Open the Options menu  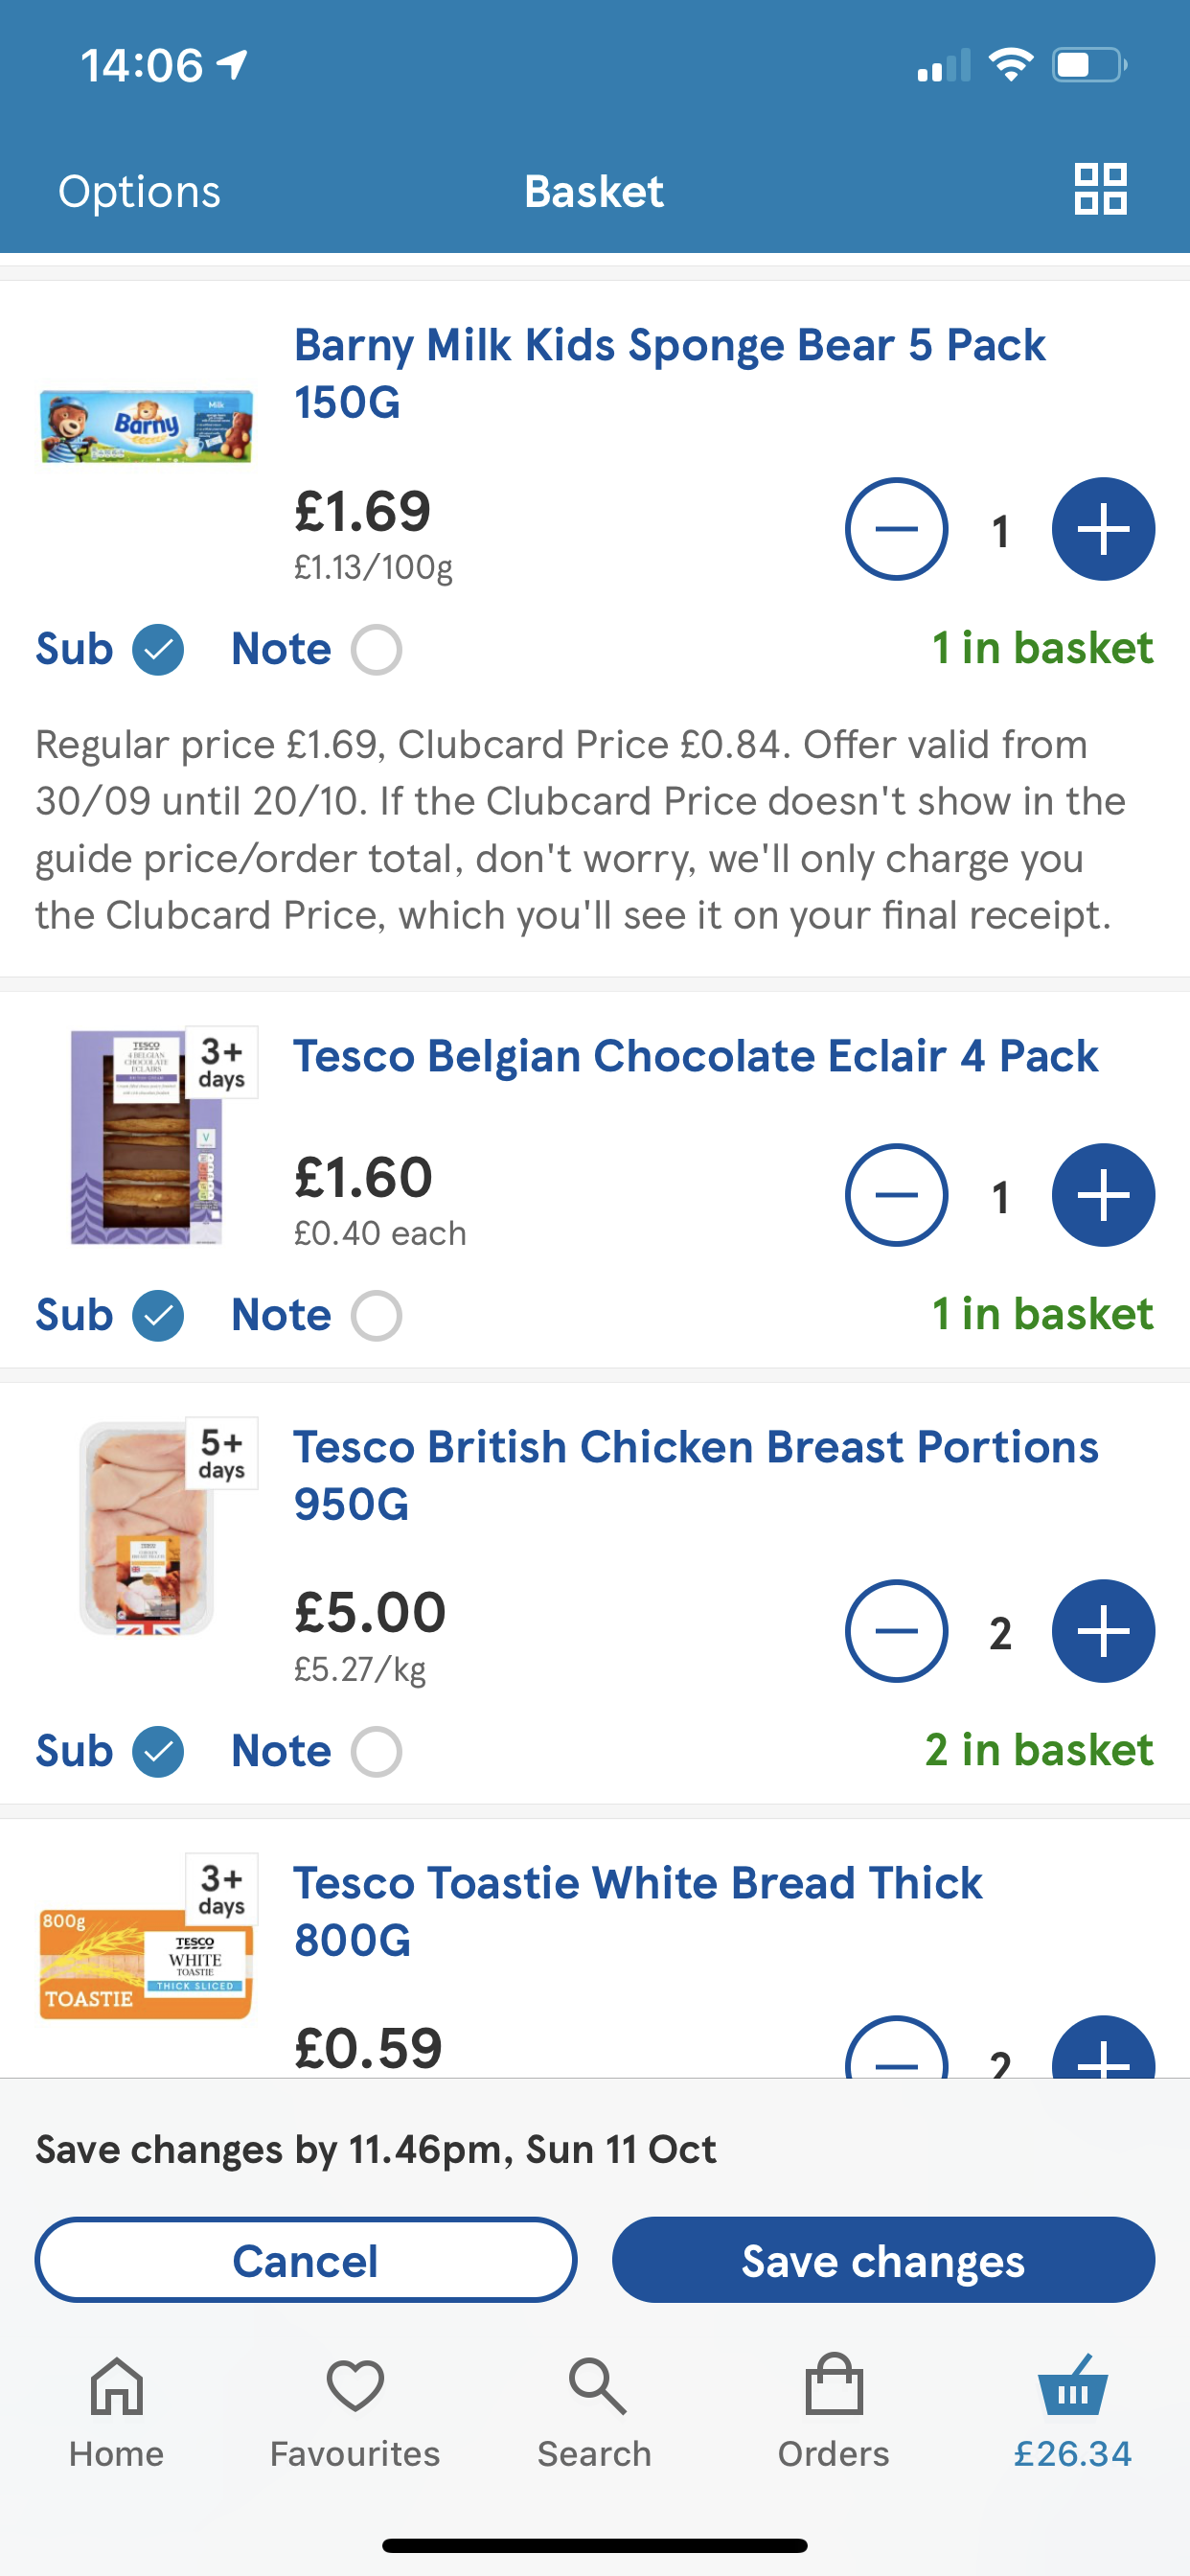point(139,191)
